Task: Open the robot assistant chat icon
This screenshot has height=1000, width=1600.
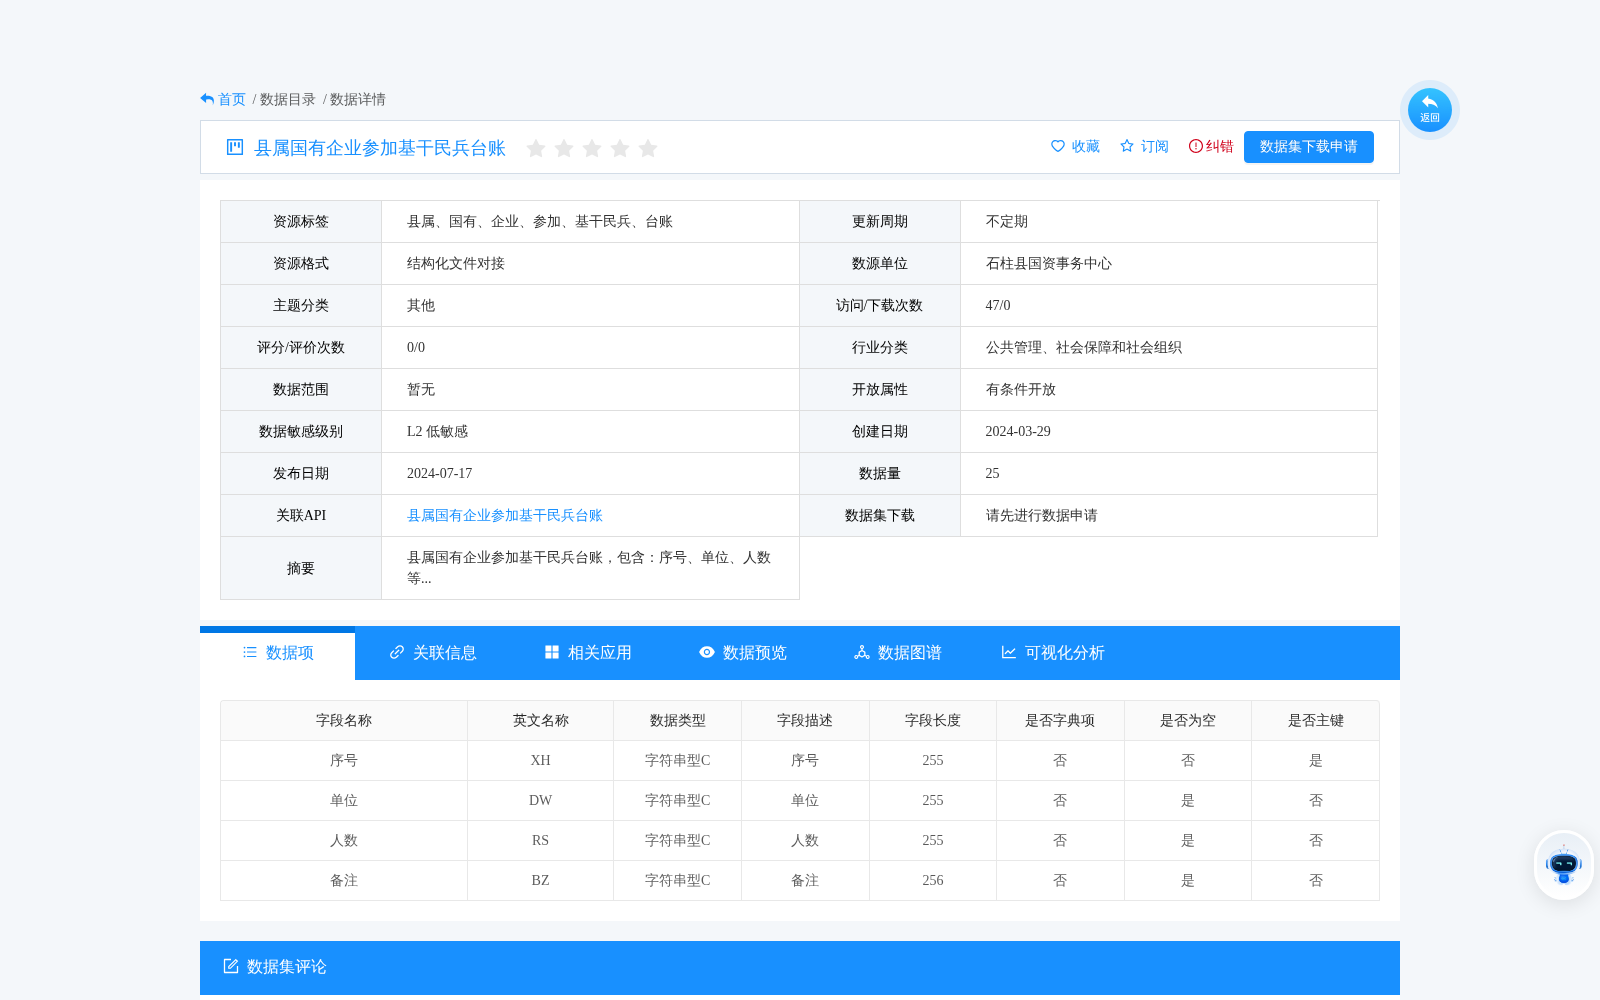Action: click(1563, 865)
